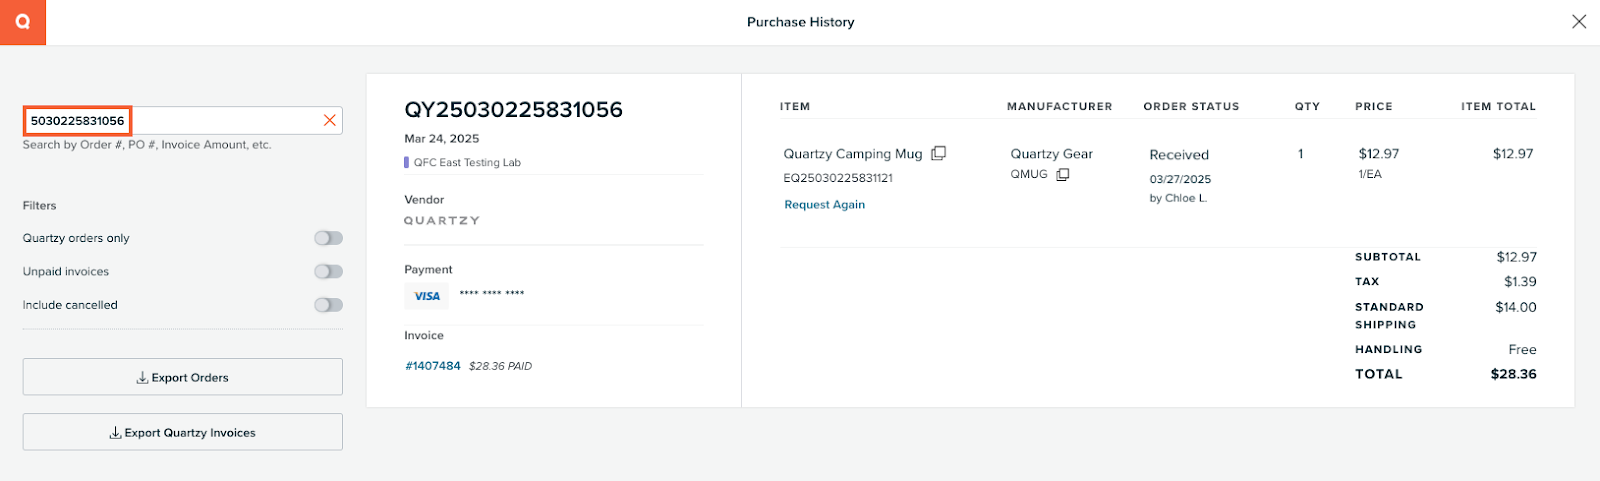Image resolution: width=1600 pixels, height=481 pixels.
Task: Copy the Quartzy Camping Mug item name
Action: pos(938,153)
